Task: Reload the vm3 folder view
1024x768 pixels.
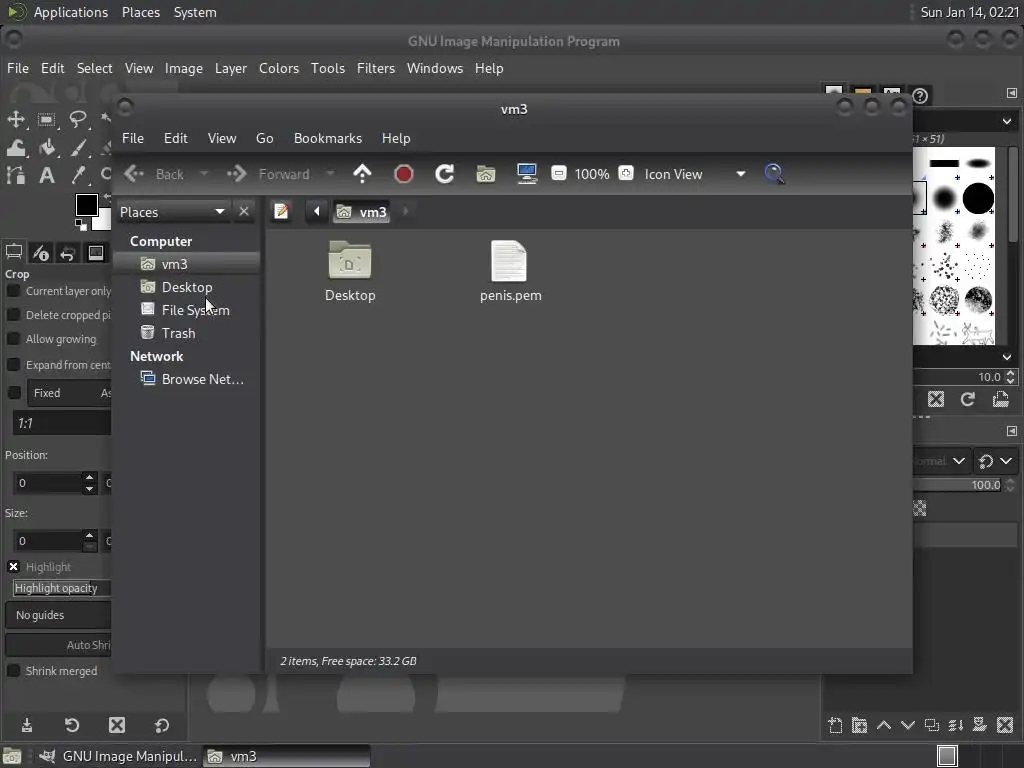Action: [445, 174]
